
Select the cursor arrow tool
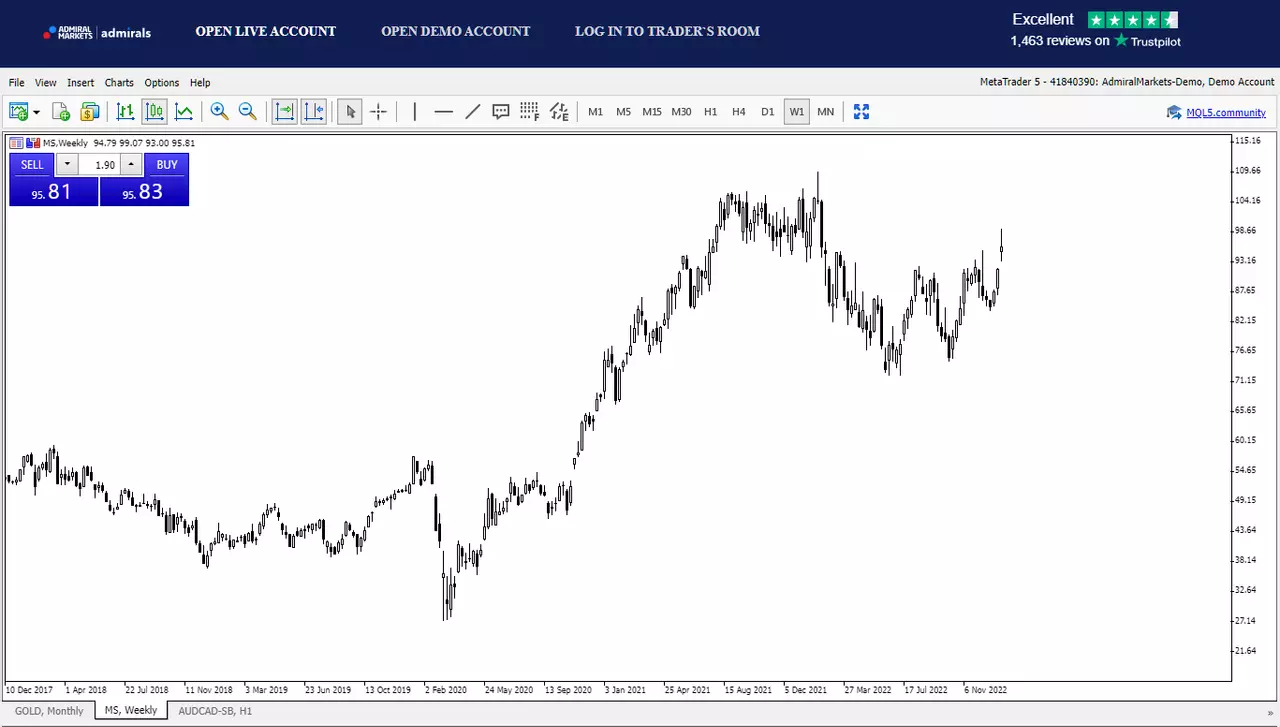(x=350, y=112)
